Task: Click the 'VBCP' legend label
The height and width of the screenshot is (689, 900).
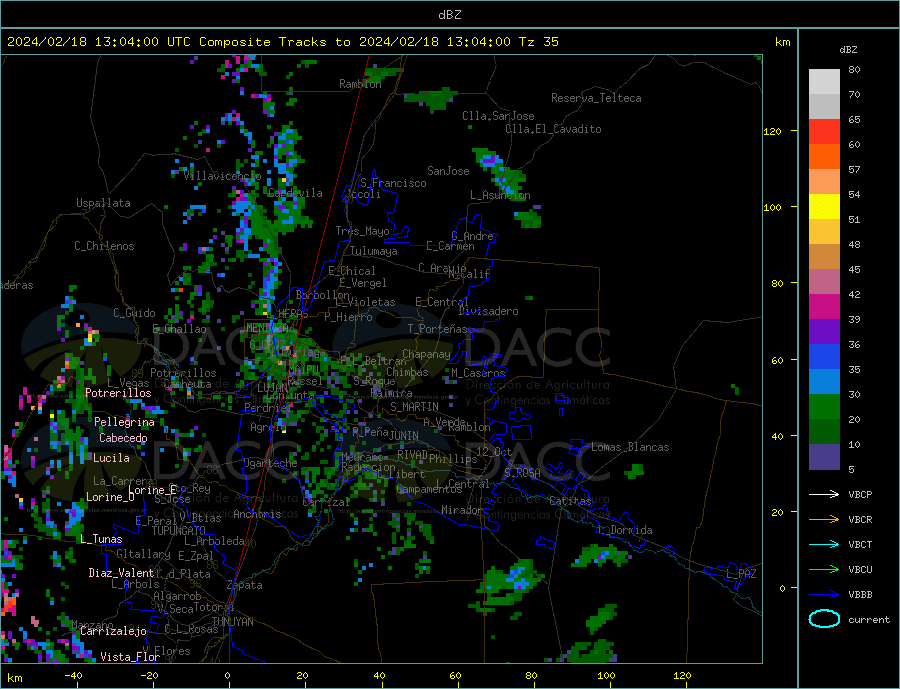Action: click(860, 494)
